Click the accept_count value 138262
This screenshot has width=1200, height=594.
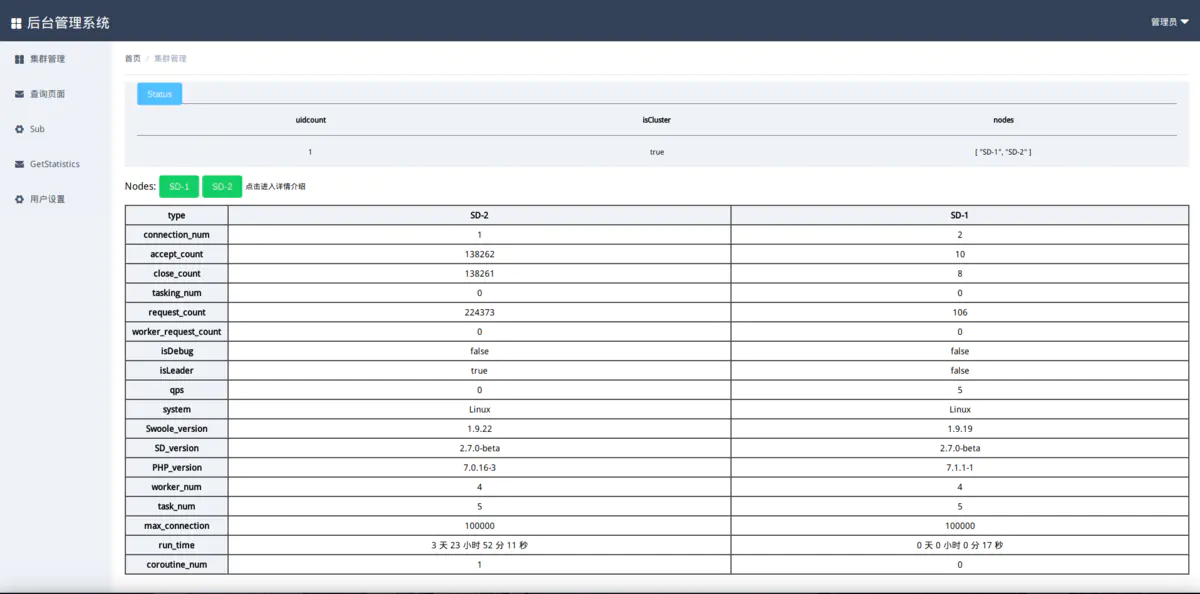tap(479, 254)
